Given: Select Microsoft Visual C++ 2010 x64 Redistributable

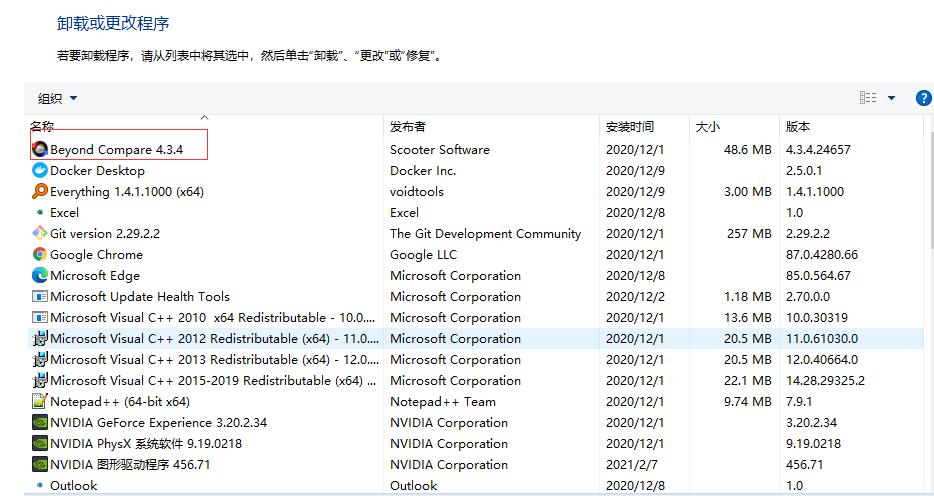Looking at the screenshot, I should pos(213,317).
